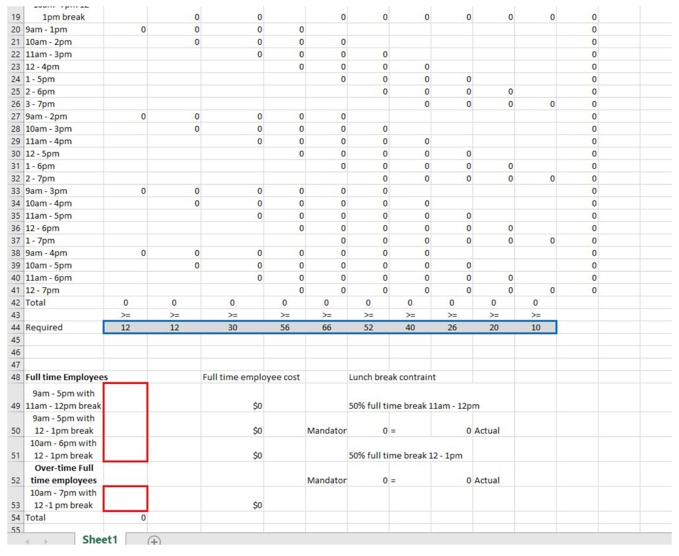679x556 pixels.
Task: Select the '12 - 7pm' row label
Action: pyautogui.click(x=42, y=290)
